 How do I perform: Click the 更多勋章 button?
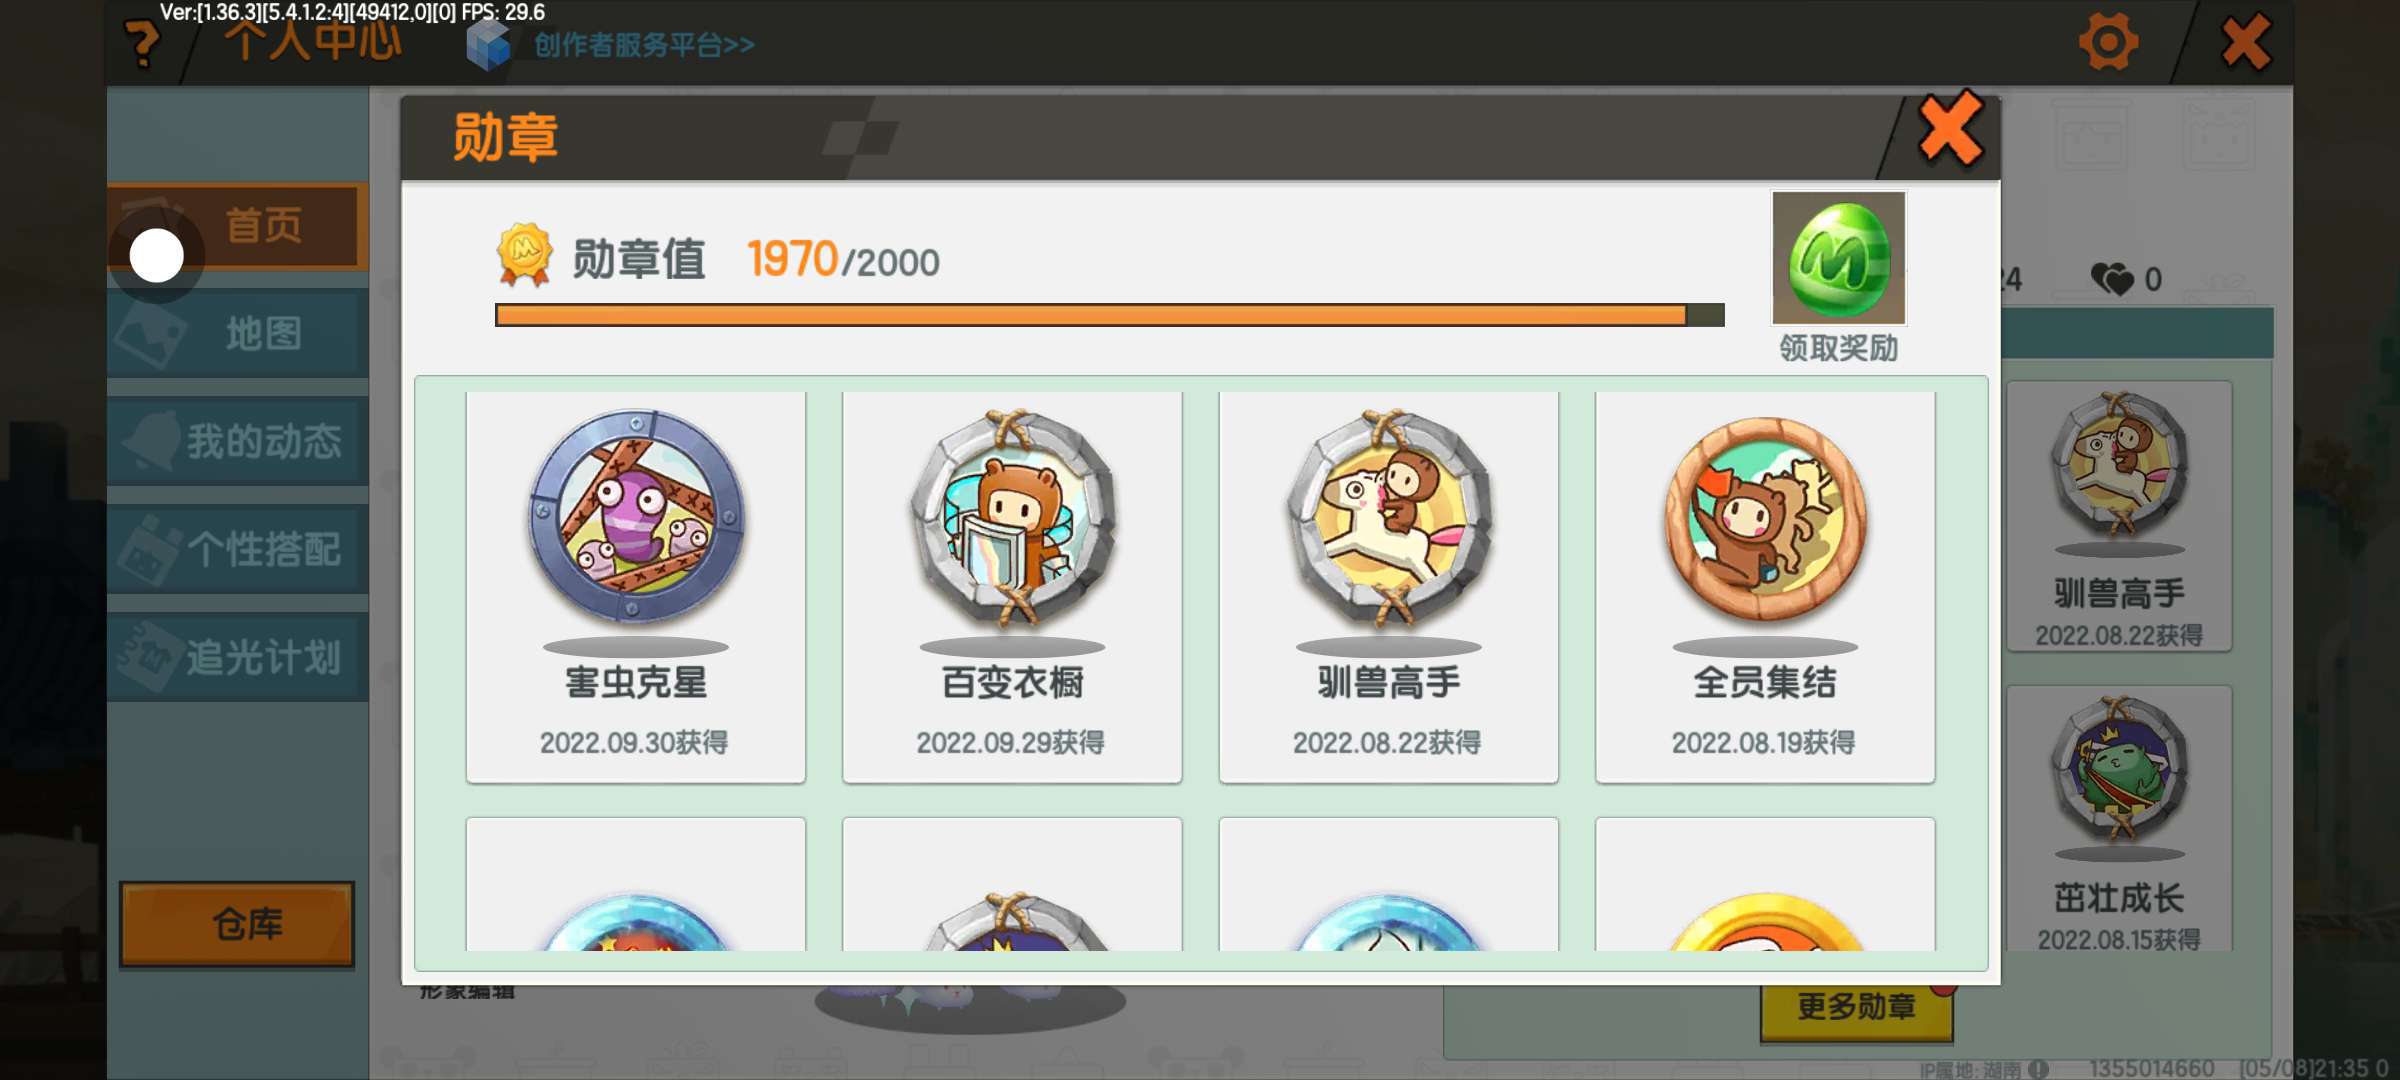(1857, 1006)
